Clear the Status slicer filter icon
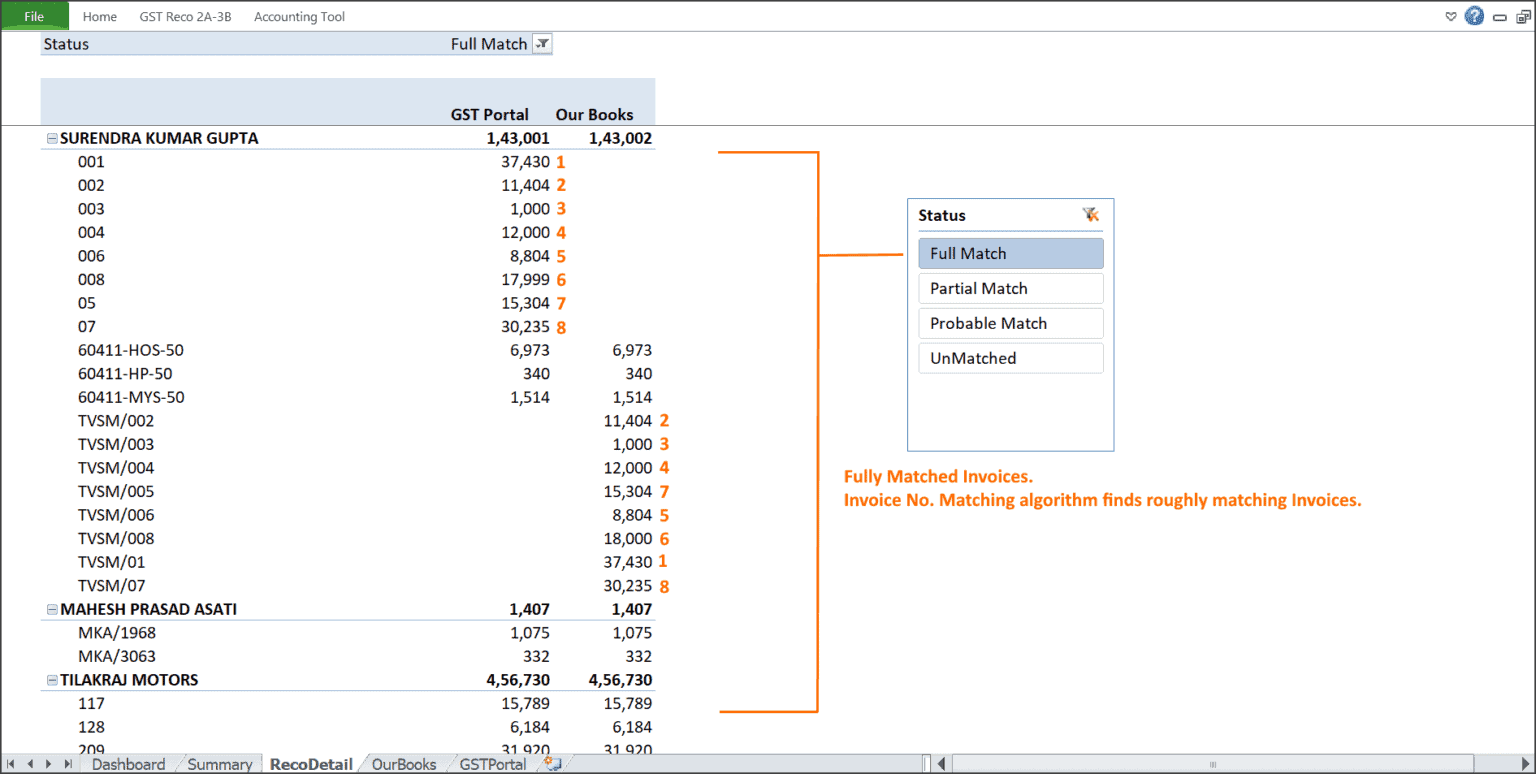The width and height of the screenshot is (1536, 774). 1090,214
